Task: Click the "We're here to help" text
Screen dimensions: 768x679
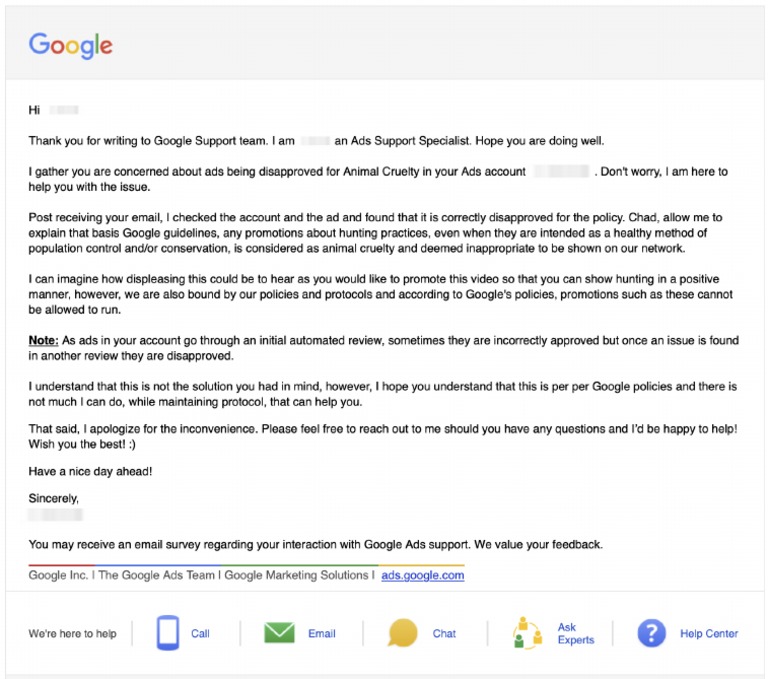Action: pos(73,633)
